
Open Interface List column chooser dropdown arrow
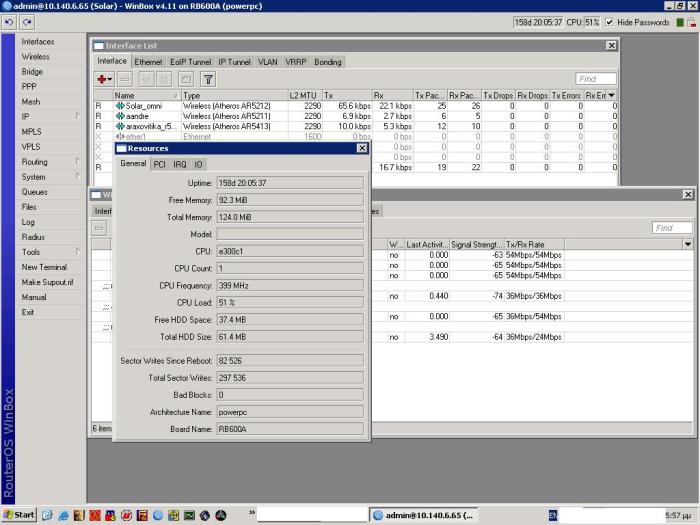pos(611,95)
